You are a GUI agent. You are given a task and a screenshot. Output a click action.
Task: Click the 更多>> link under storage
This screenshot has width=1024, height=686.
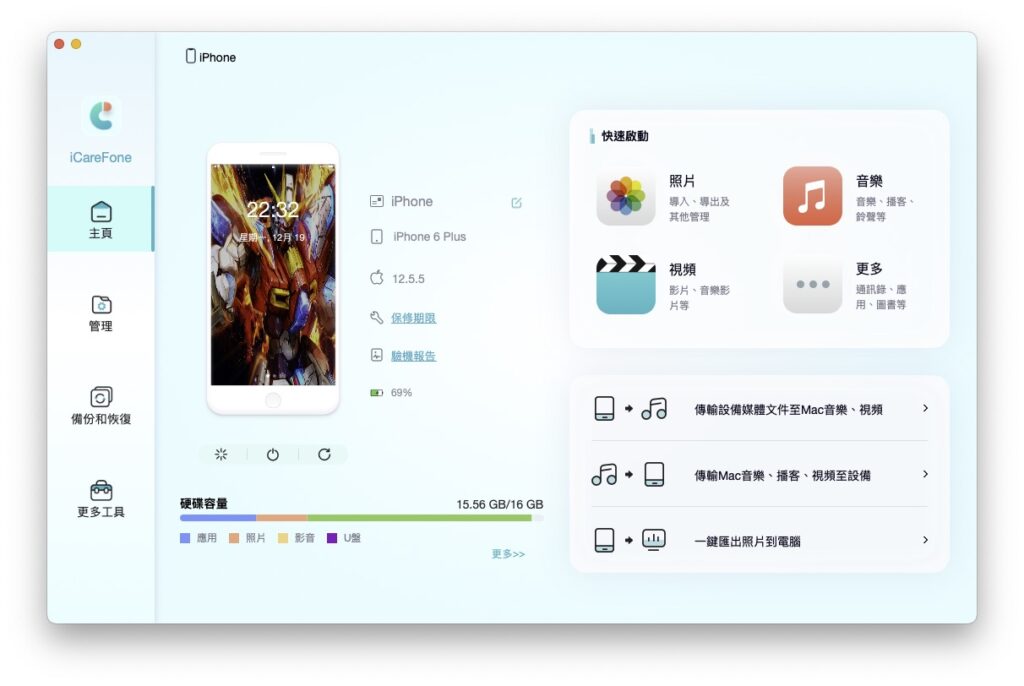coord(508,554)
